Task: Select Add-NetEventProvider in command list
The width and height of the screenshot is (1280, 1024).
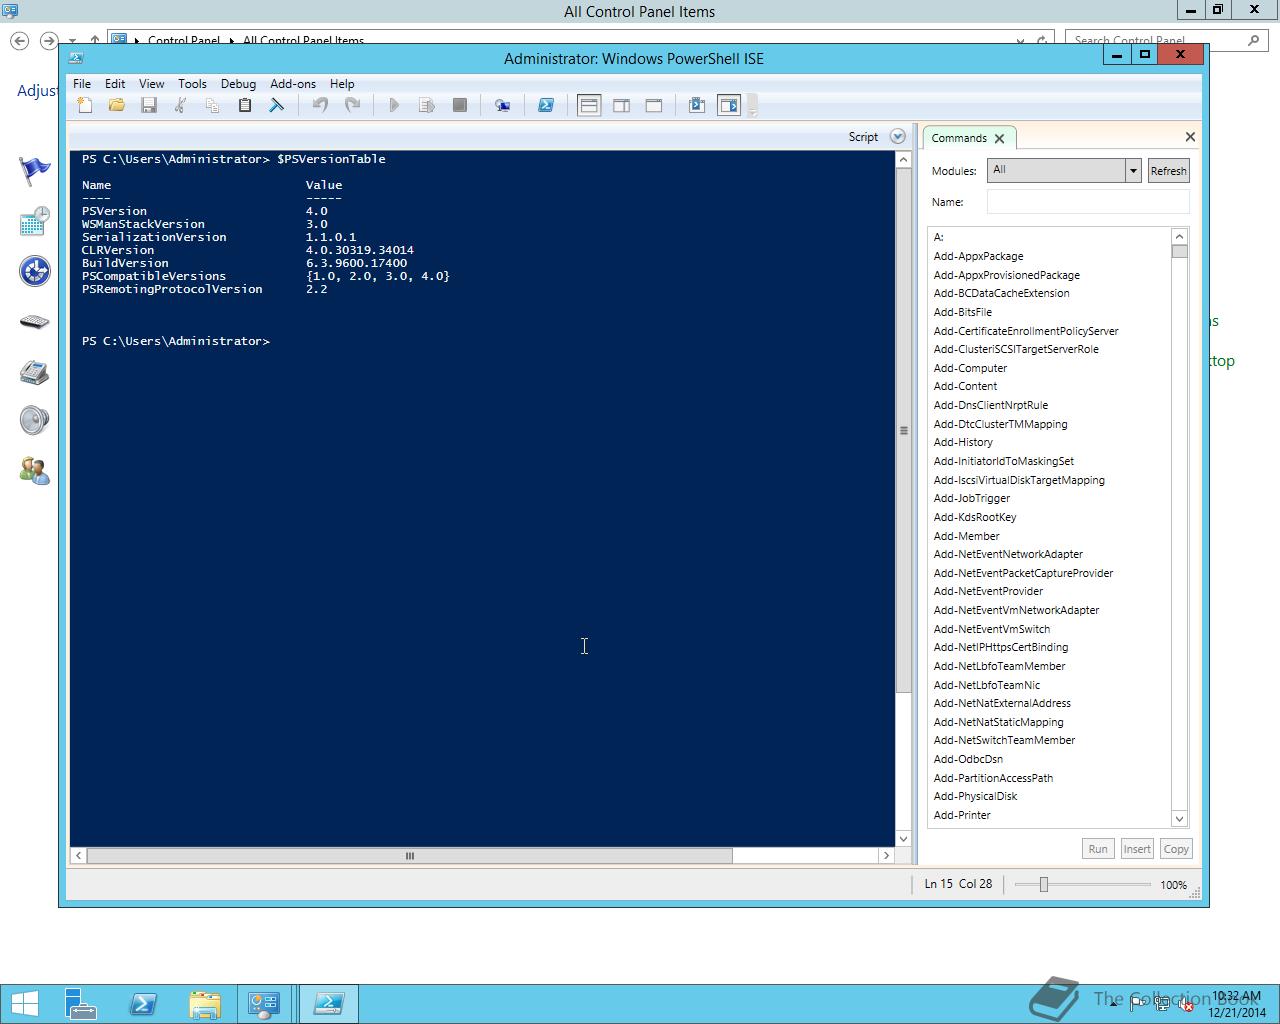Action: [x=988, y=591]
